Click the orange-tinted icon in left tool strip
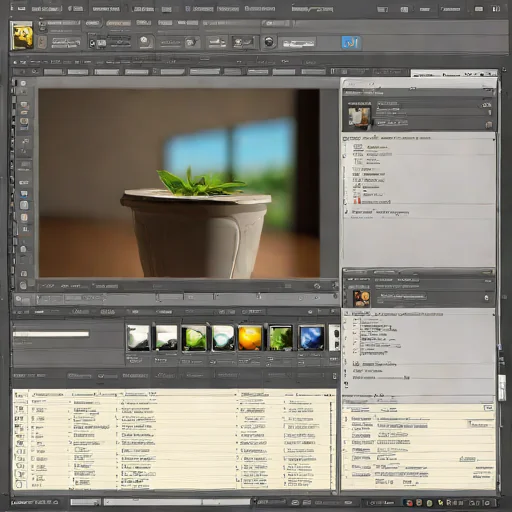512x512 pixels. tap(24, 217)
